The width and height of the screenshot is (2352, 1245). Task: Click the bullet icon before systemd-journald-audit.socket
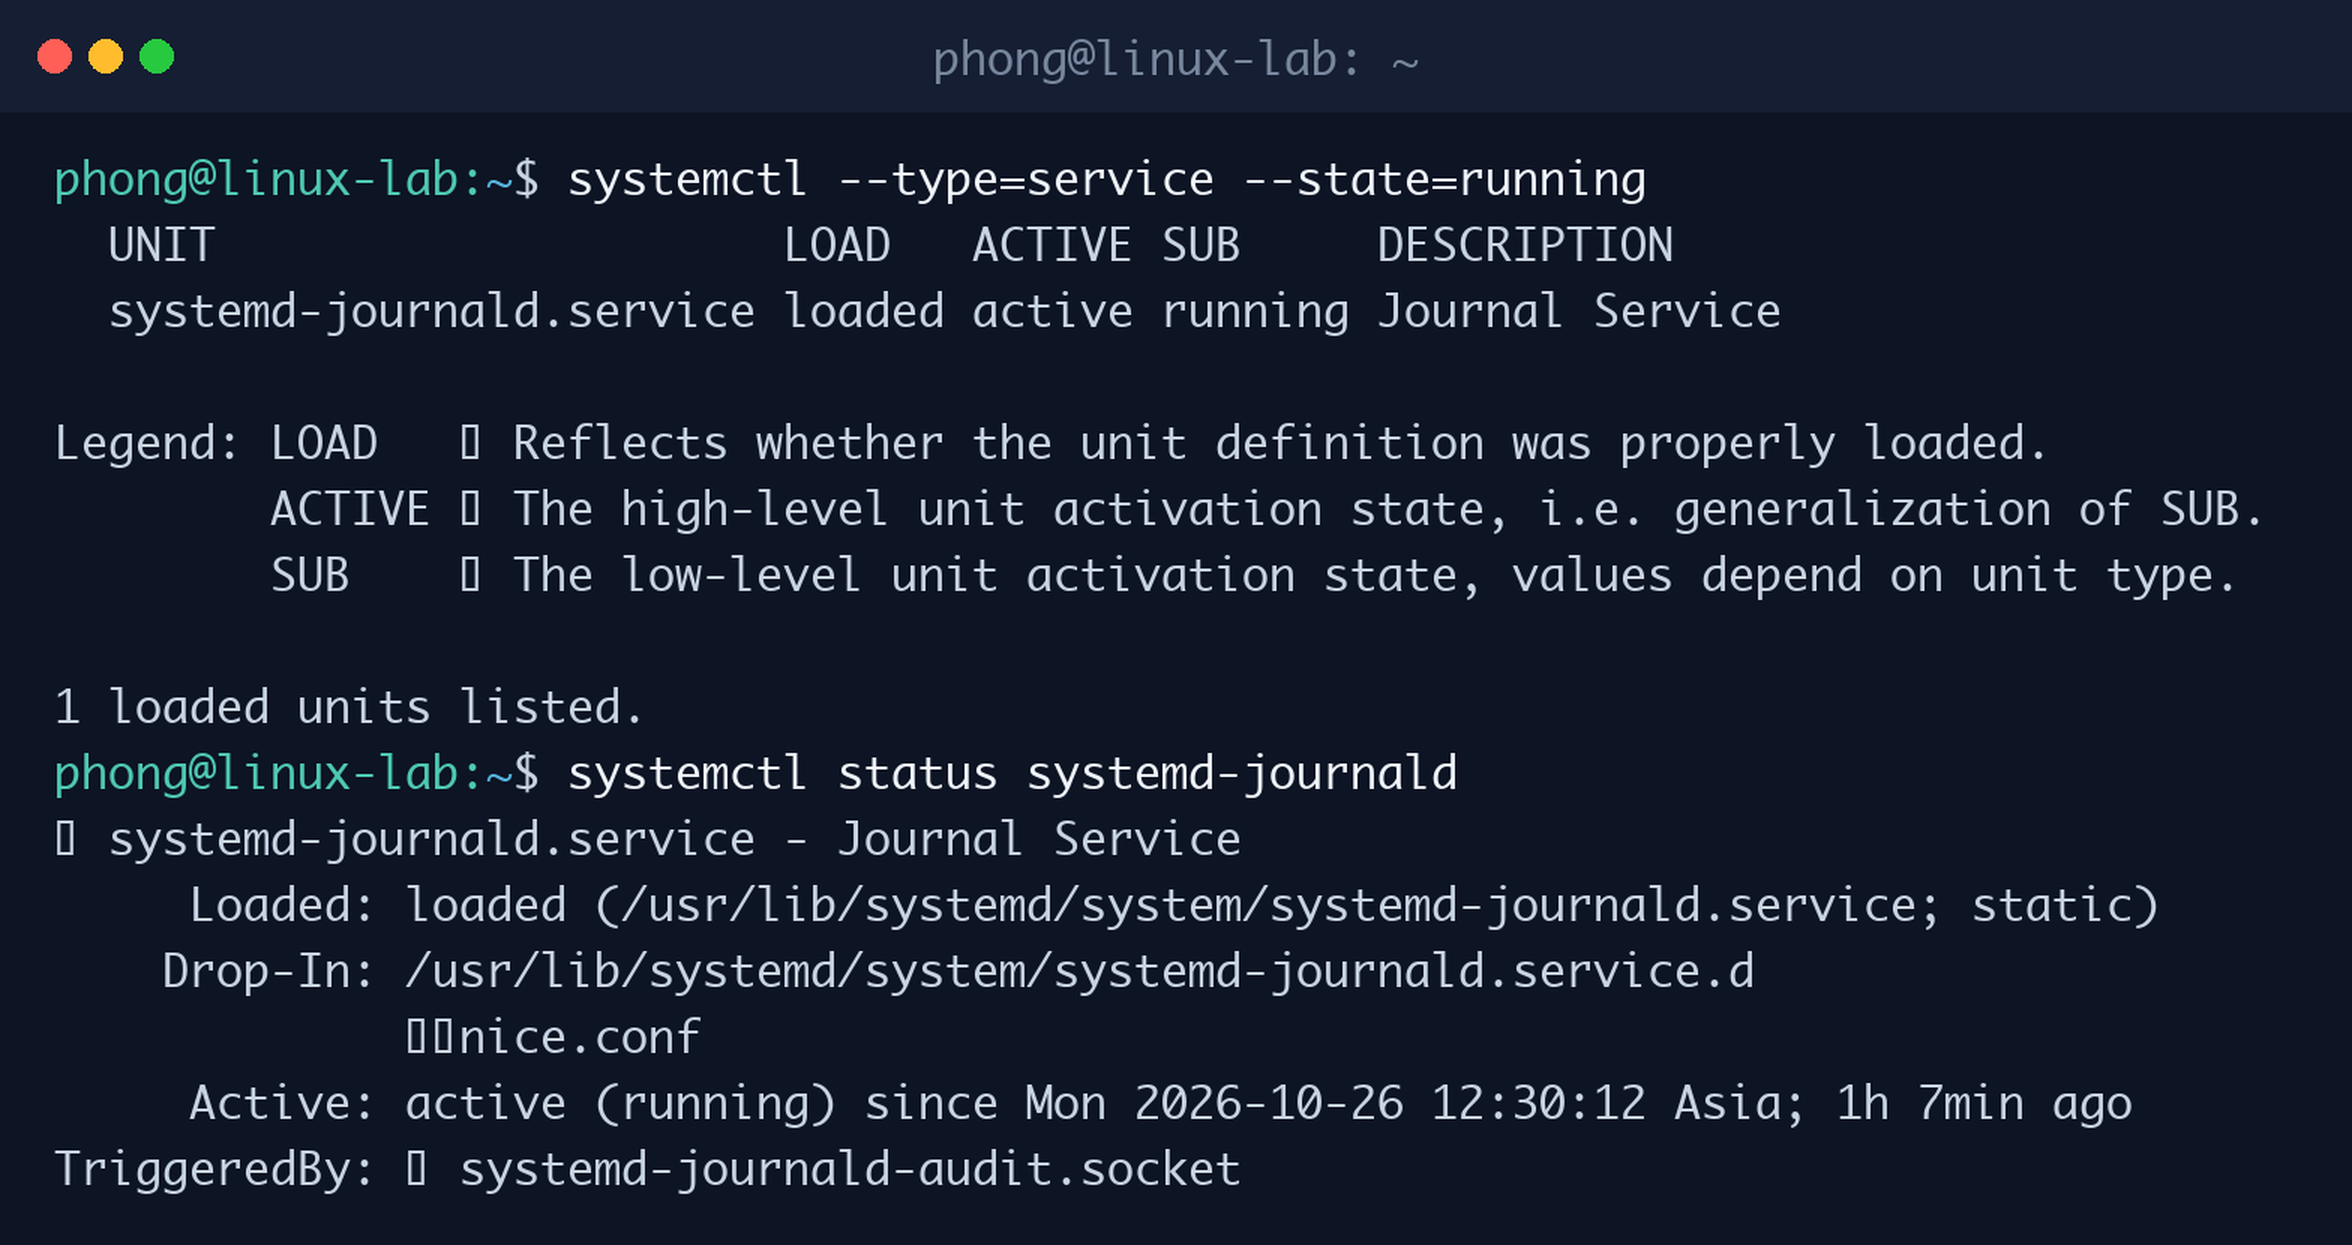coord(417,1169)
